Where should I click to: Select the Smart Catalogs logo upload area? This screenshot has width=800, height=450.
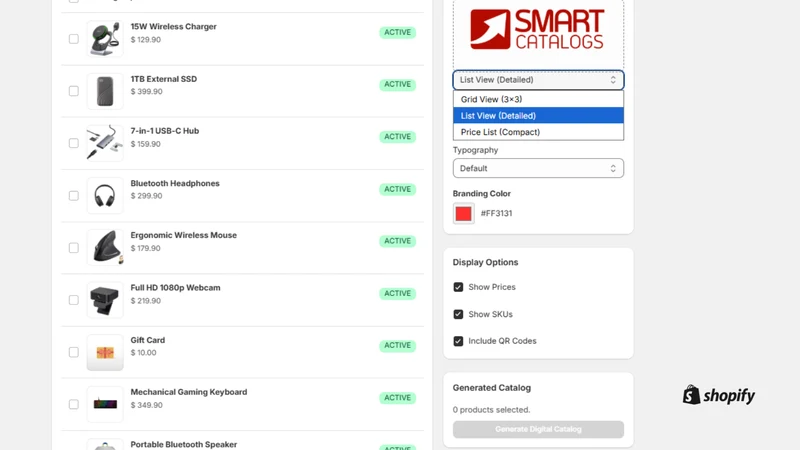click(x=538, y=33)
